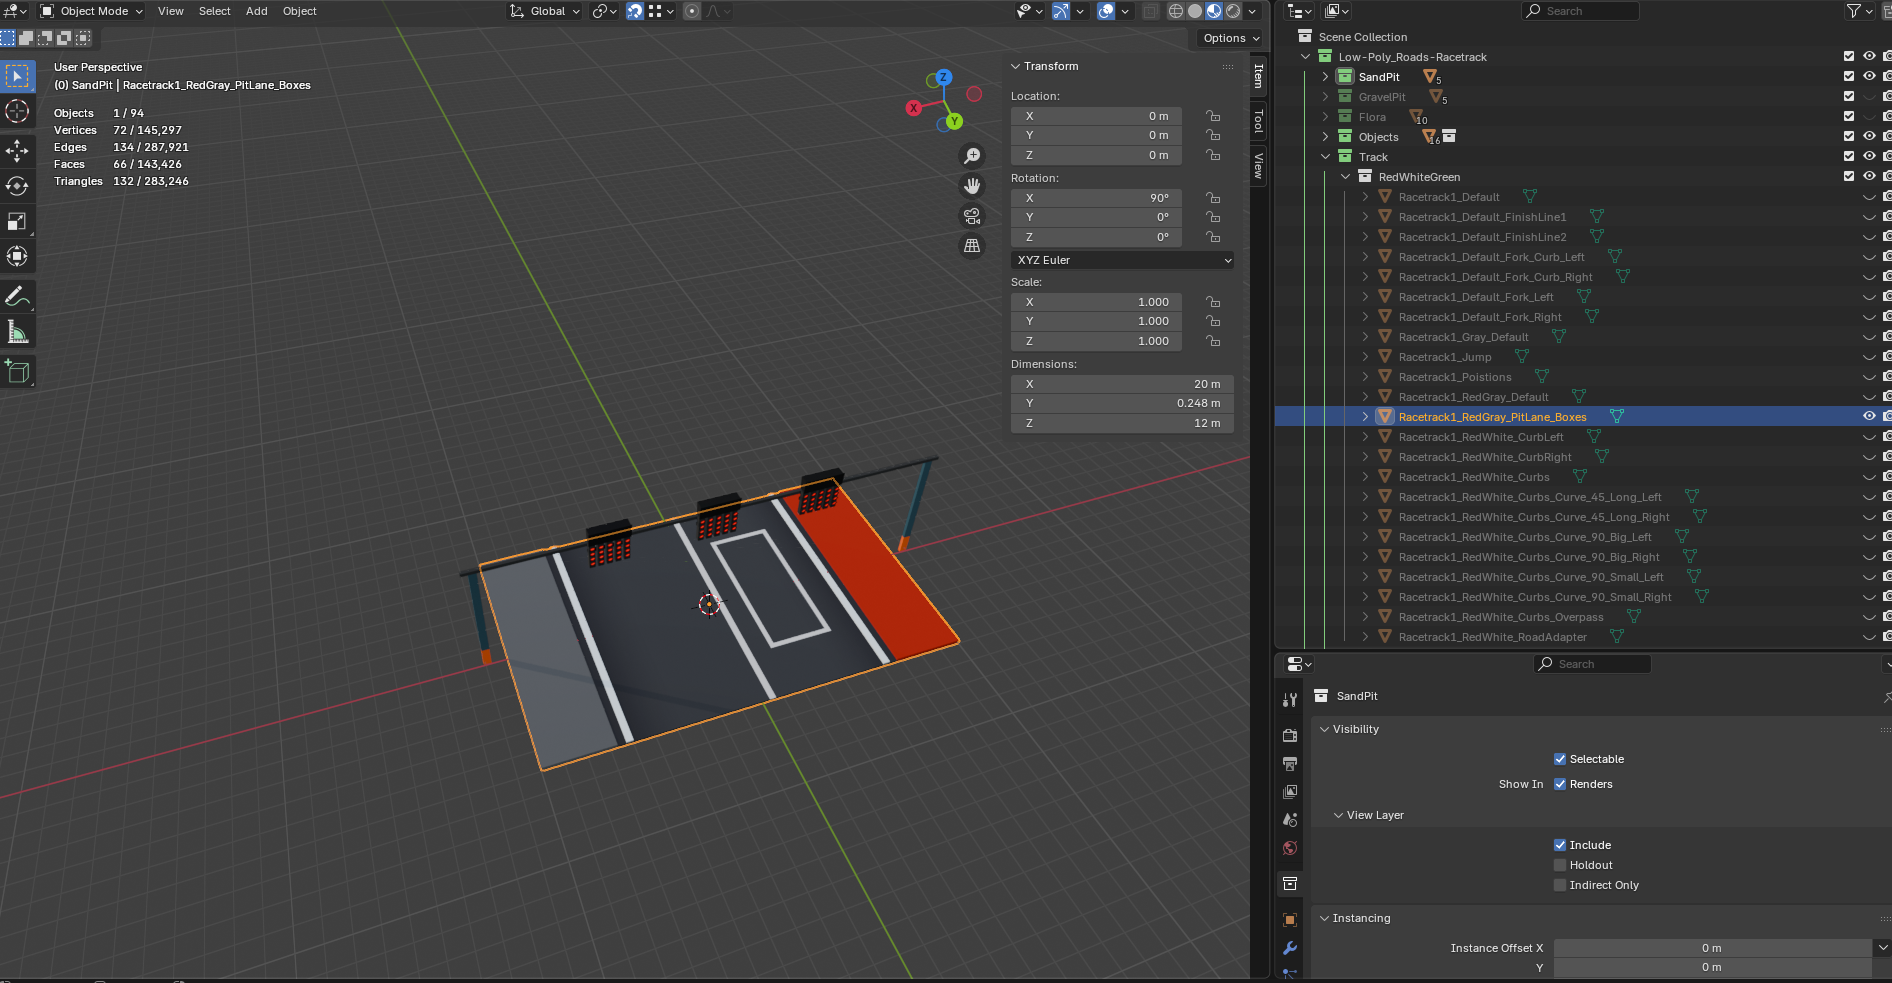Screen dimensions: 1892x983
Task: Select the Measure tool
Action: click(17, 332)
